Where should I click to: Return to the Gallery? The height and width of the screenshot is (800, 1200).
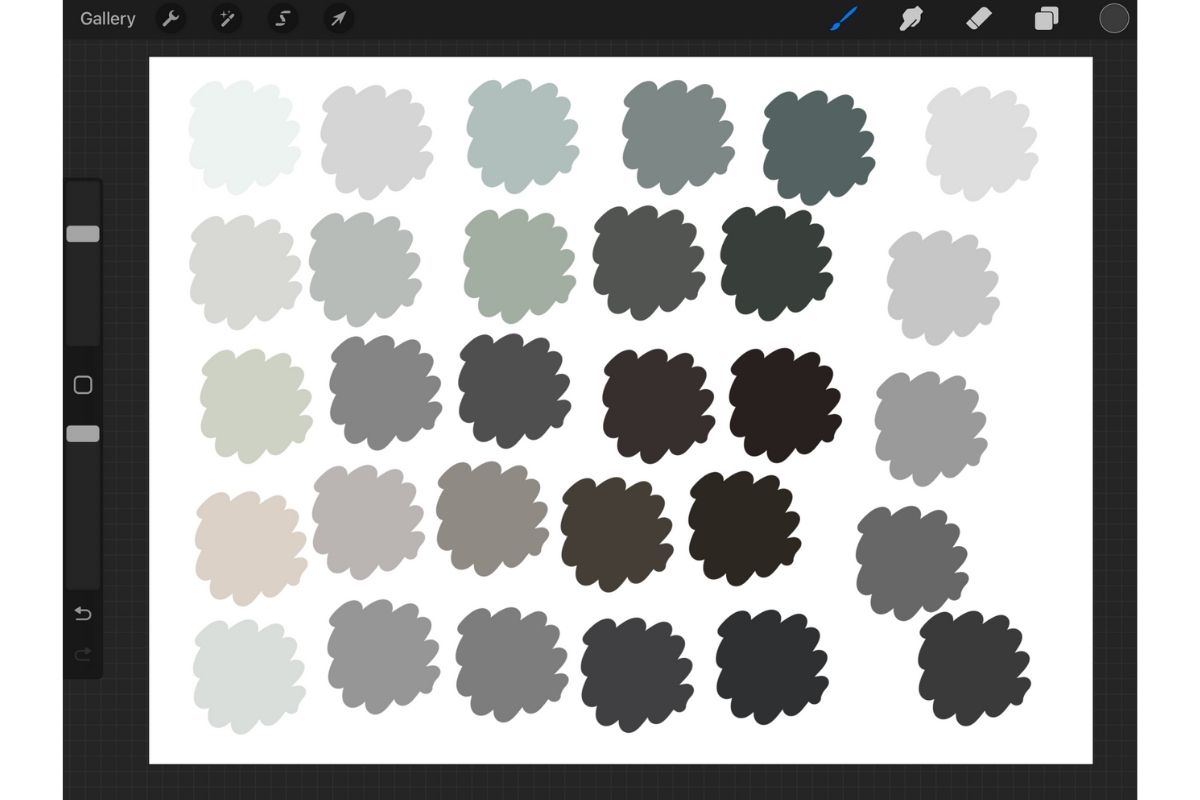107,18
